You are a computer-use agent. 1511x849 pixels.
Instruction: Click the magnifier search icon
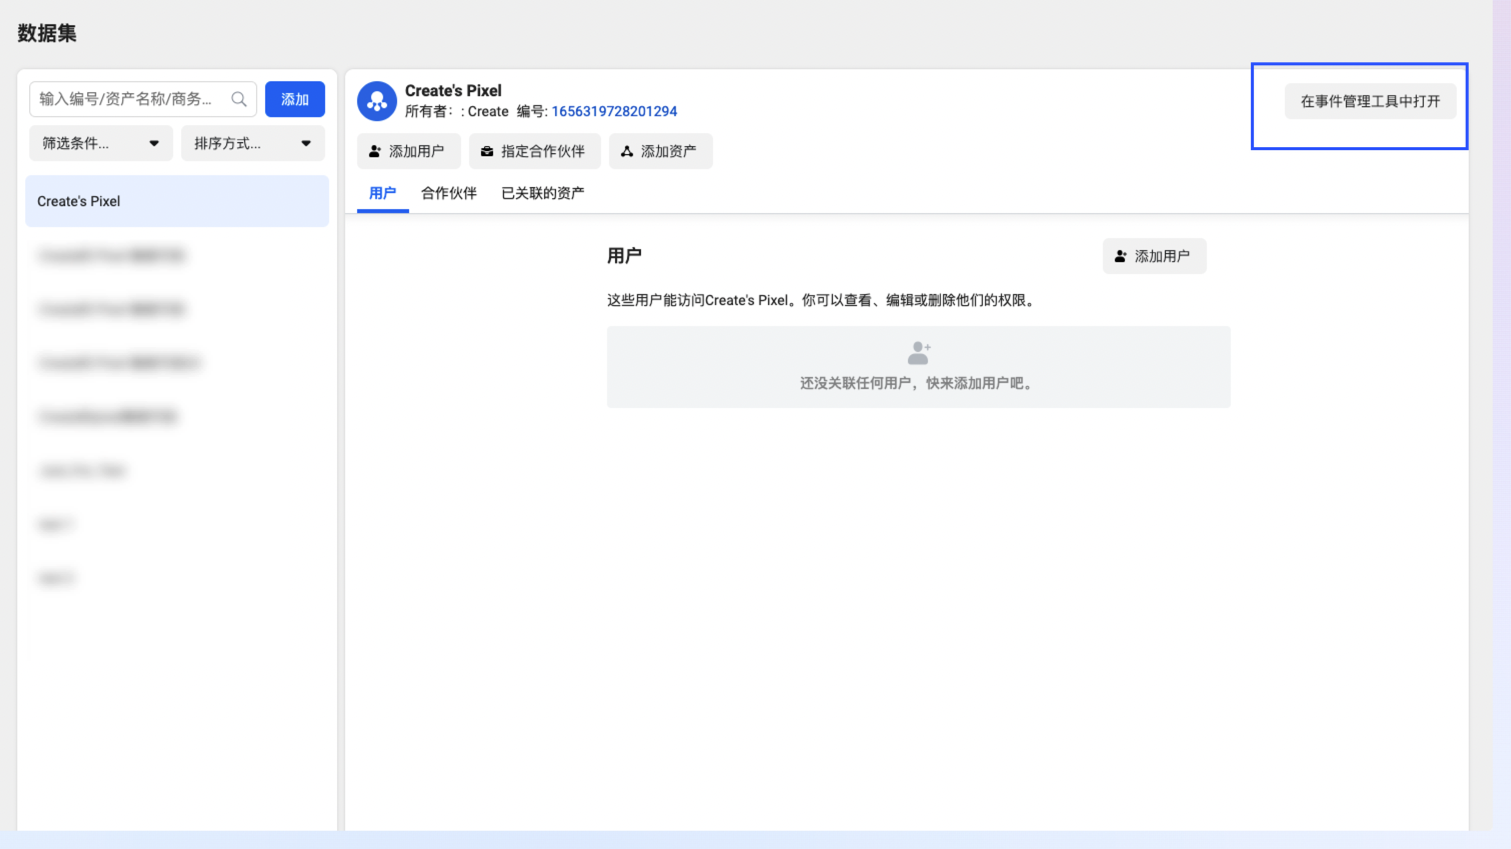(x=239, y=99)
